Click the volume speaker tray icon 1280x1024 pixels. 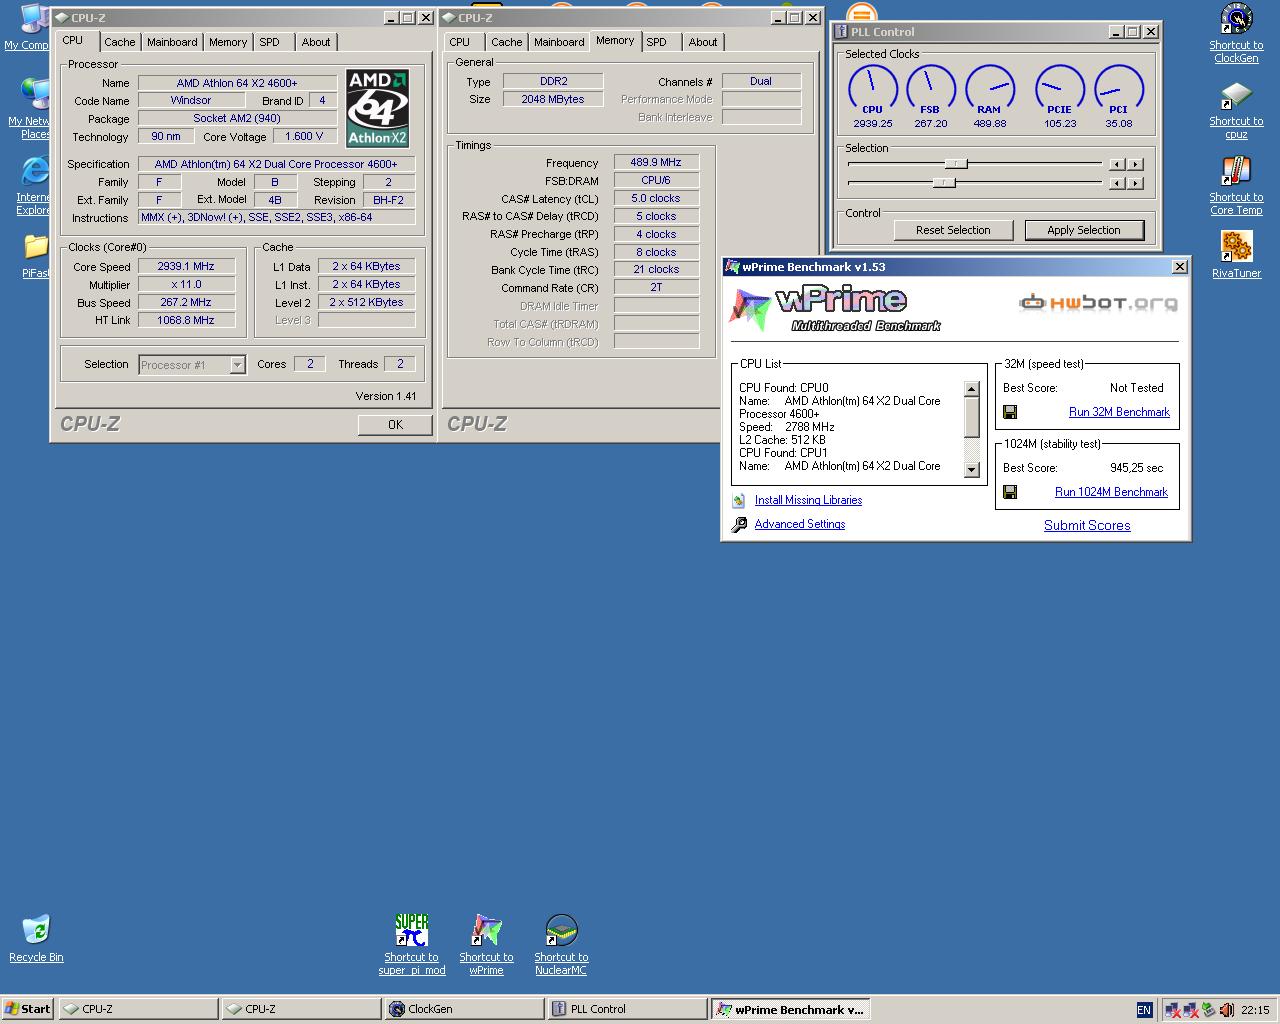[x=1226, y=1010]
